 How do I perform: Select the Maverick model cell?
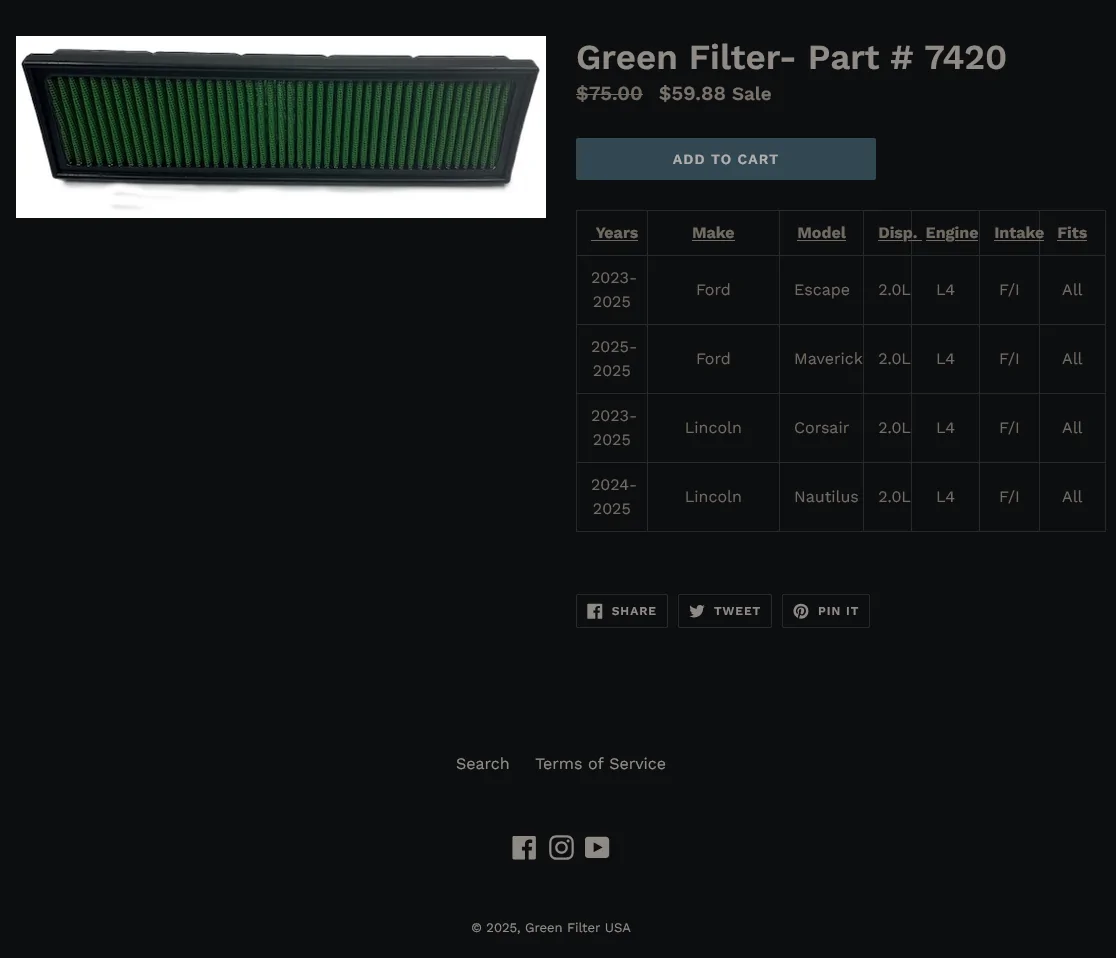pos(821,359)
